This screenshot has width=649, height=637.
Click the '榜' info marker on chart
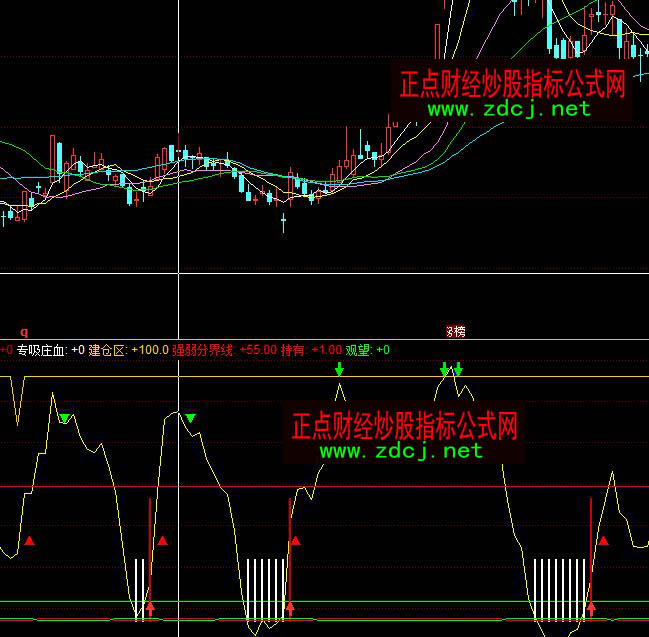[x=455, y=331]
